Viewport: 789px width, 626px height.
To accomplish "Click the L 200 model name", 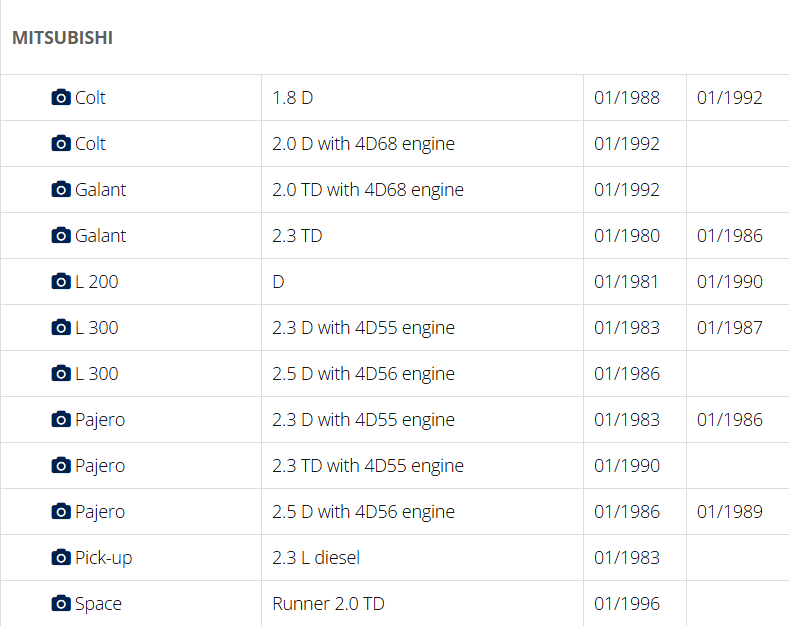I will (x=96, y=282).
